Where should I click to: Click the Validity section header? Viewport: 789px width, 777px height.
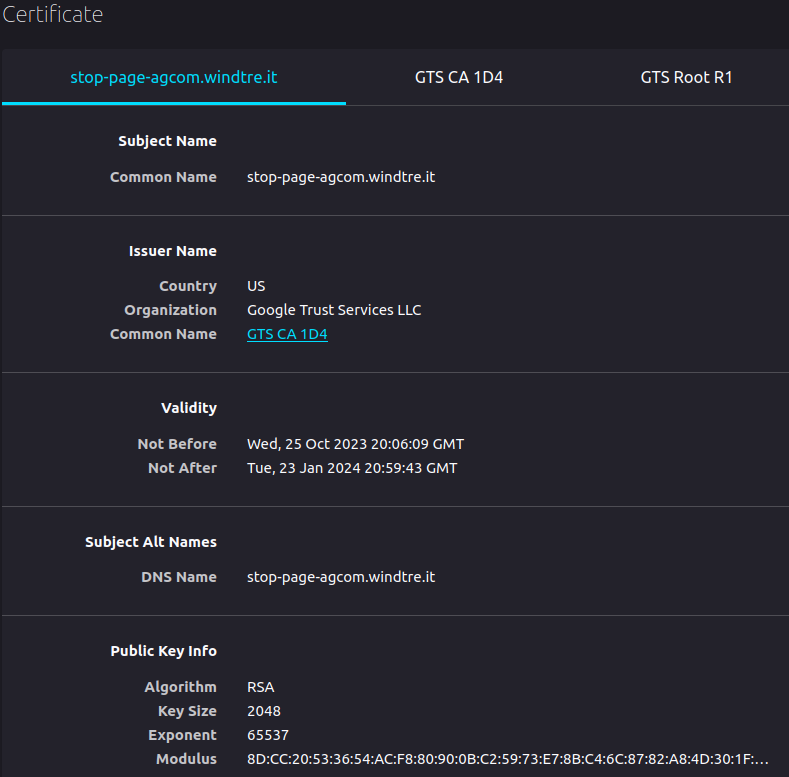pos(189,408)
